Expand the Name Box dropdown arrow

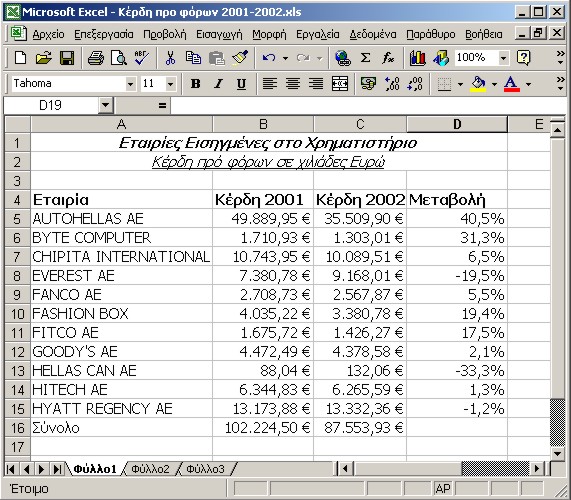(x=105, y=106)
